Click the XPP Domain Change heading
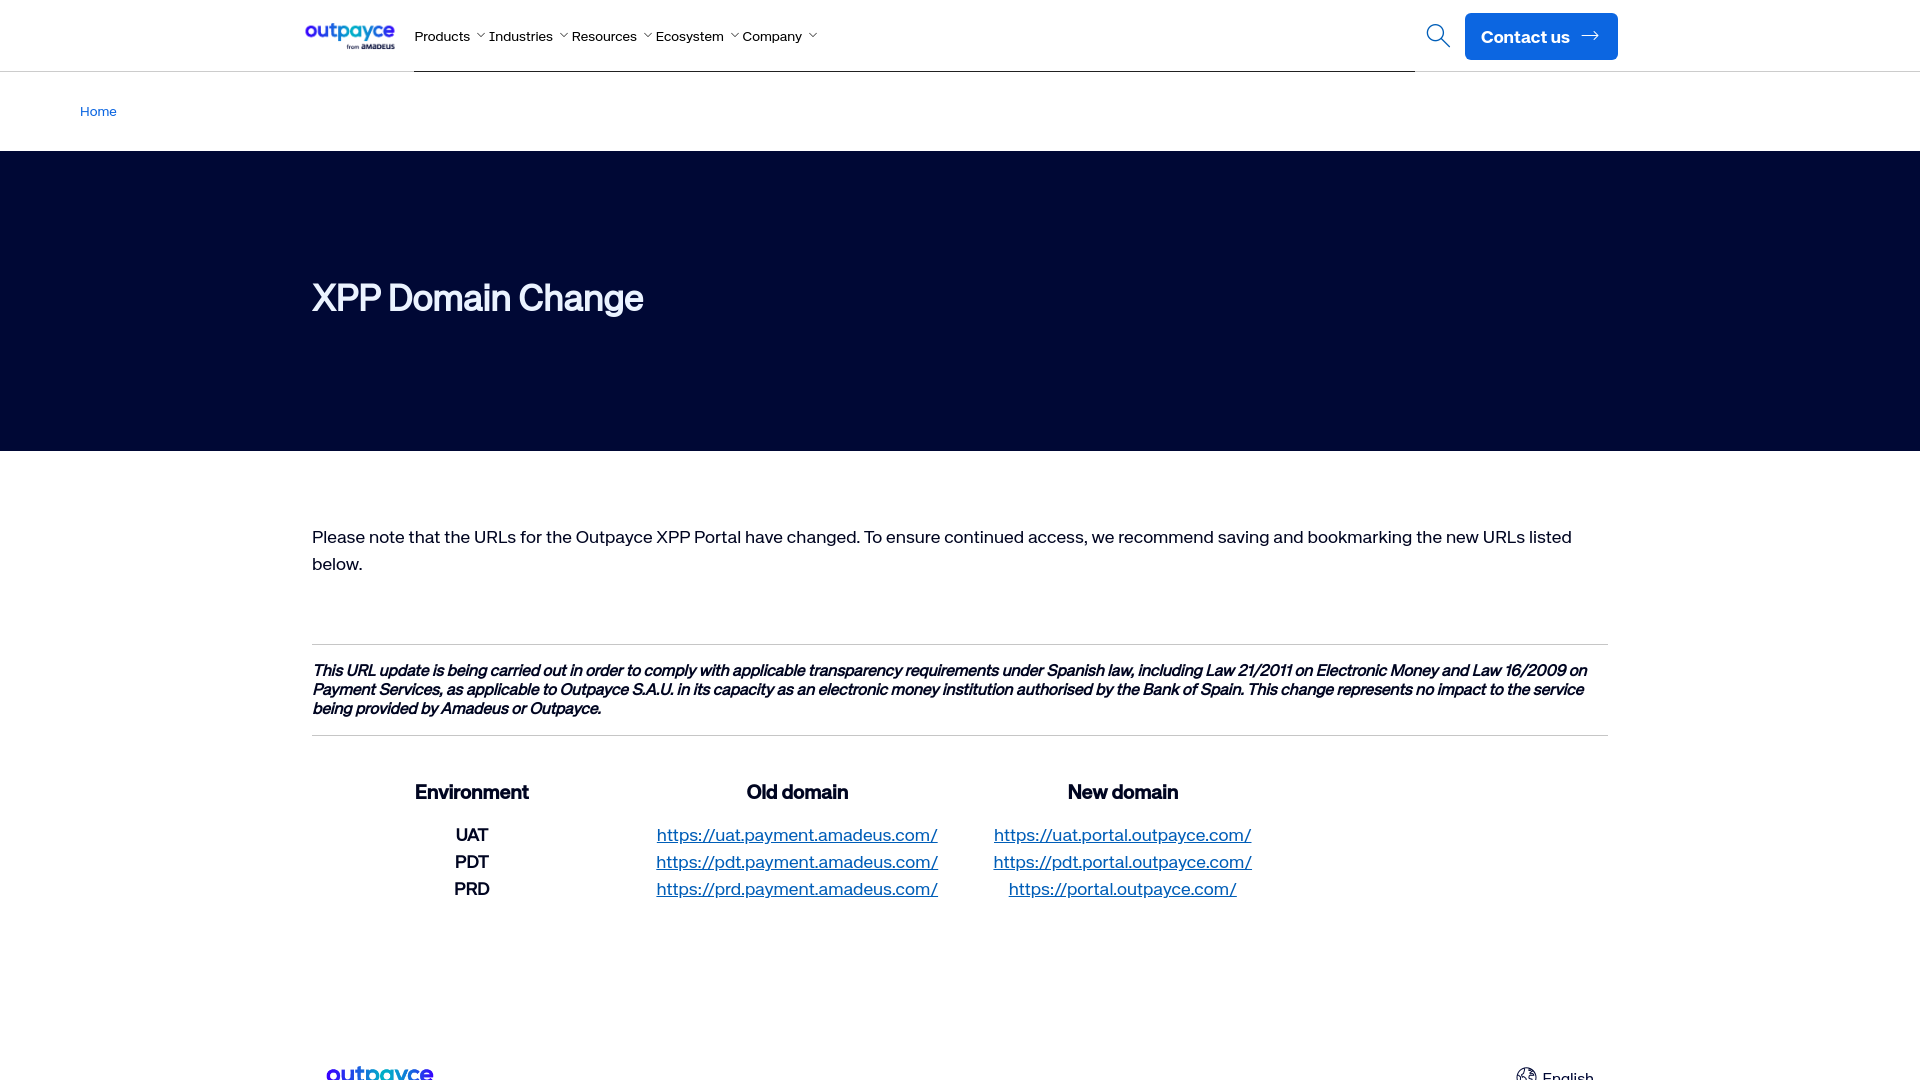Image resolution: width=1920 pixels, height=1080 pixels. click(477, 298)
